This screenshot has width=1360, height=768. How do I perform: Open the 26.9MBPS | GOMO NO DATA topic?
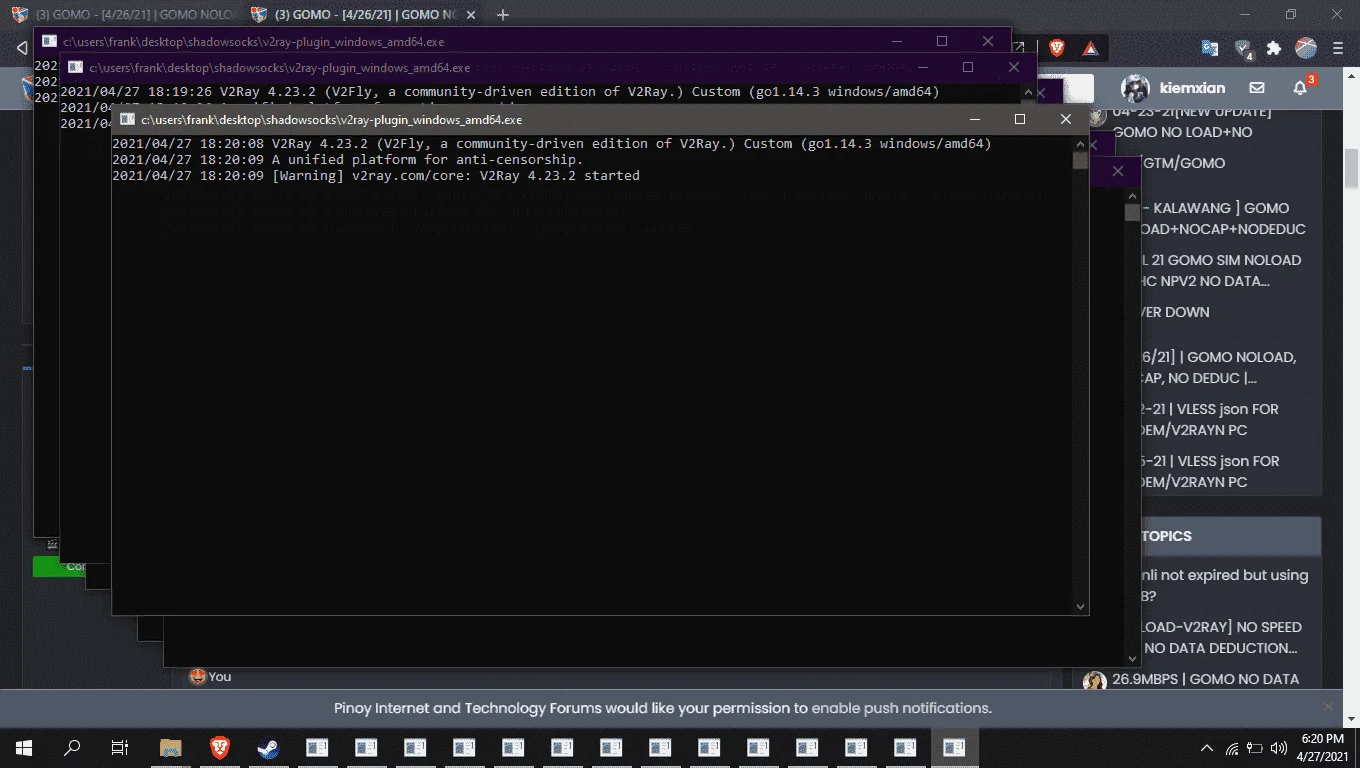tap(1205, 679)
